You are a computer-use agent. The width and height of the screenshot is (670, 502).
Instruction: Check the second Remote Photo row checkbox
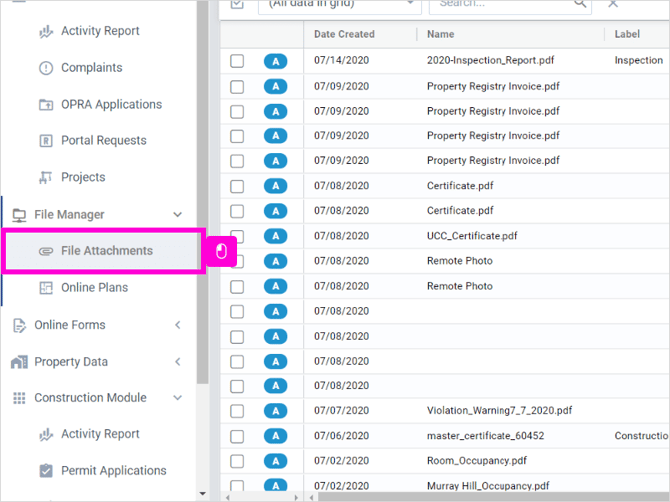point(237,286)
